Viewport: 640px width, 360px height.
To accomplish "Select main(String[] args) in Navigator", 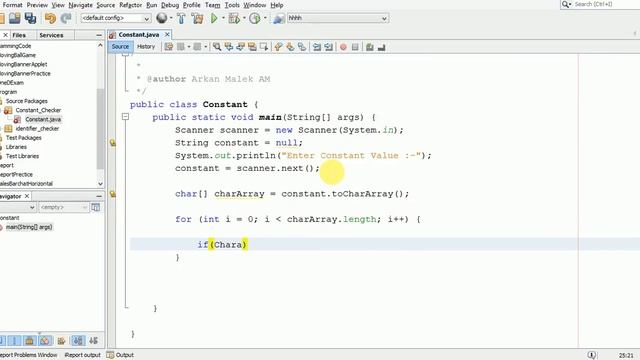I will point(29,227).
